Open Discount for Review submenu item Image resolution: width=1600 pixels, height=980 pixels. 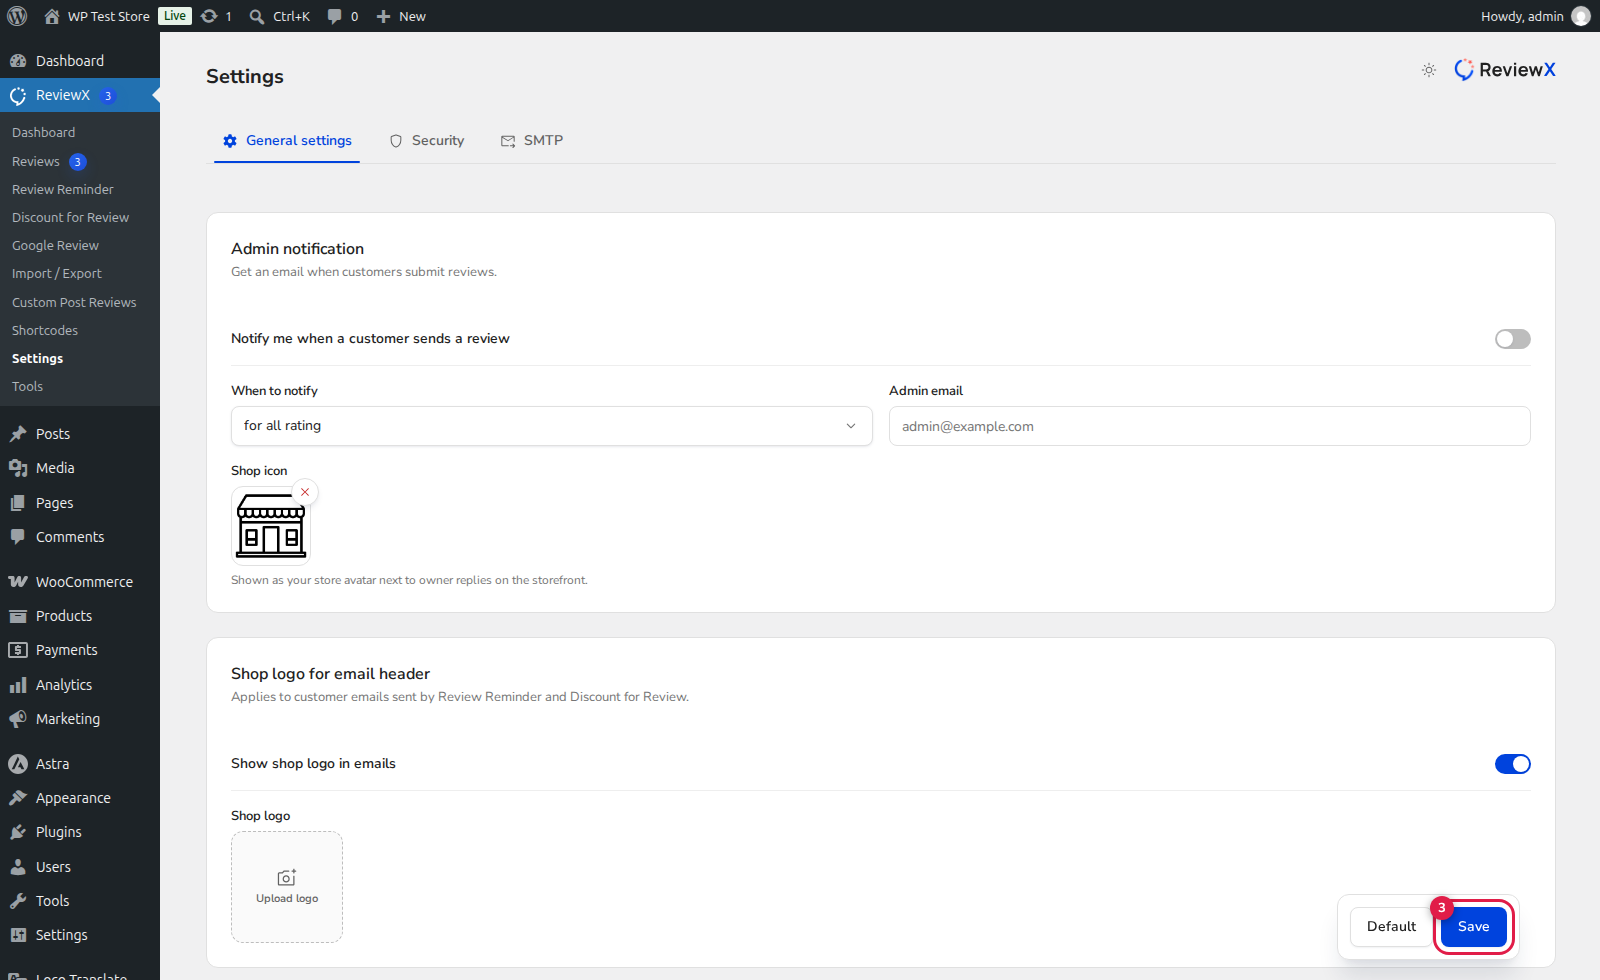click(x=70, y=218)
